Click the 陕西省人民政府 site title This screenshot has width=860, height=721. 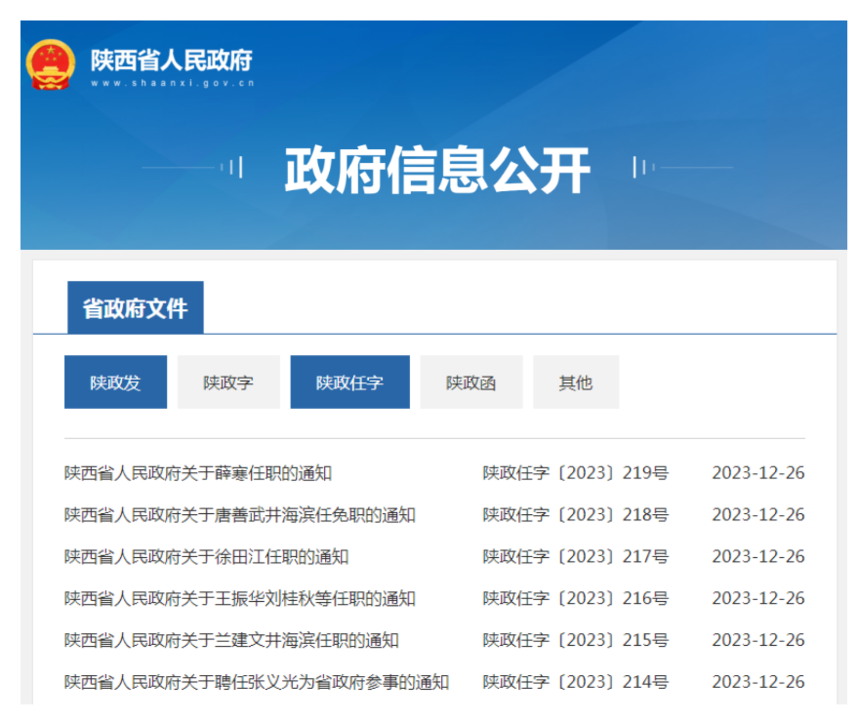[x=171, y=59]
